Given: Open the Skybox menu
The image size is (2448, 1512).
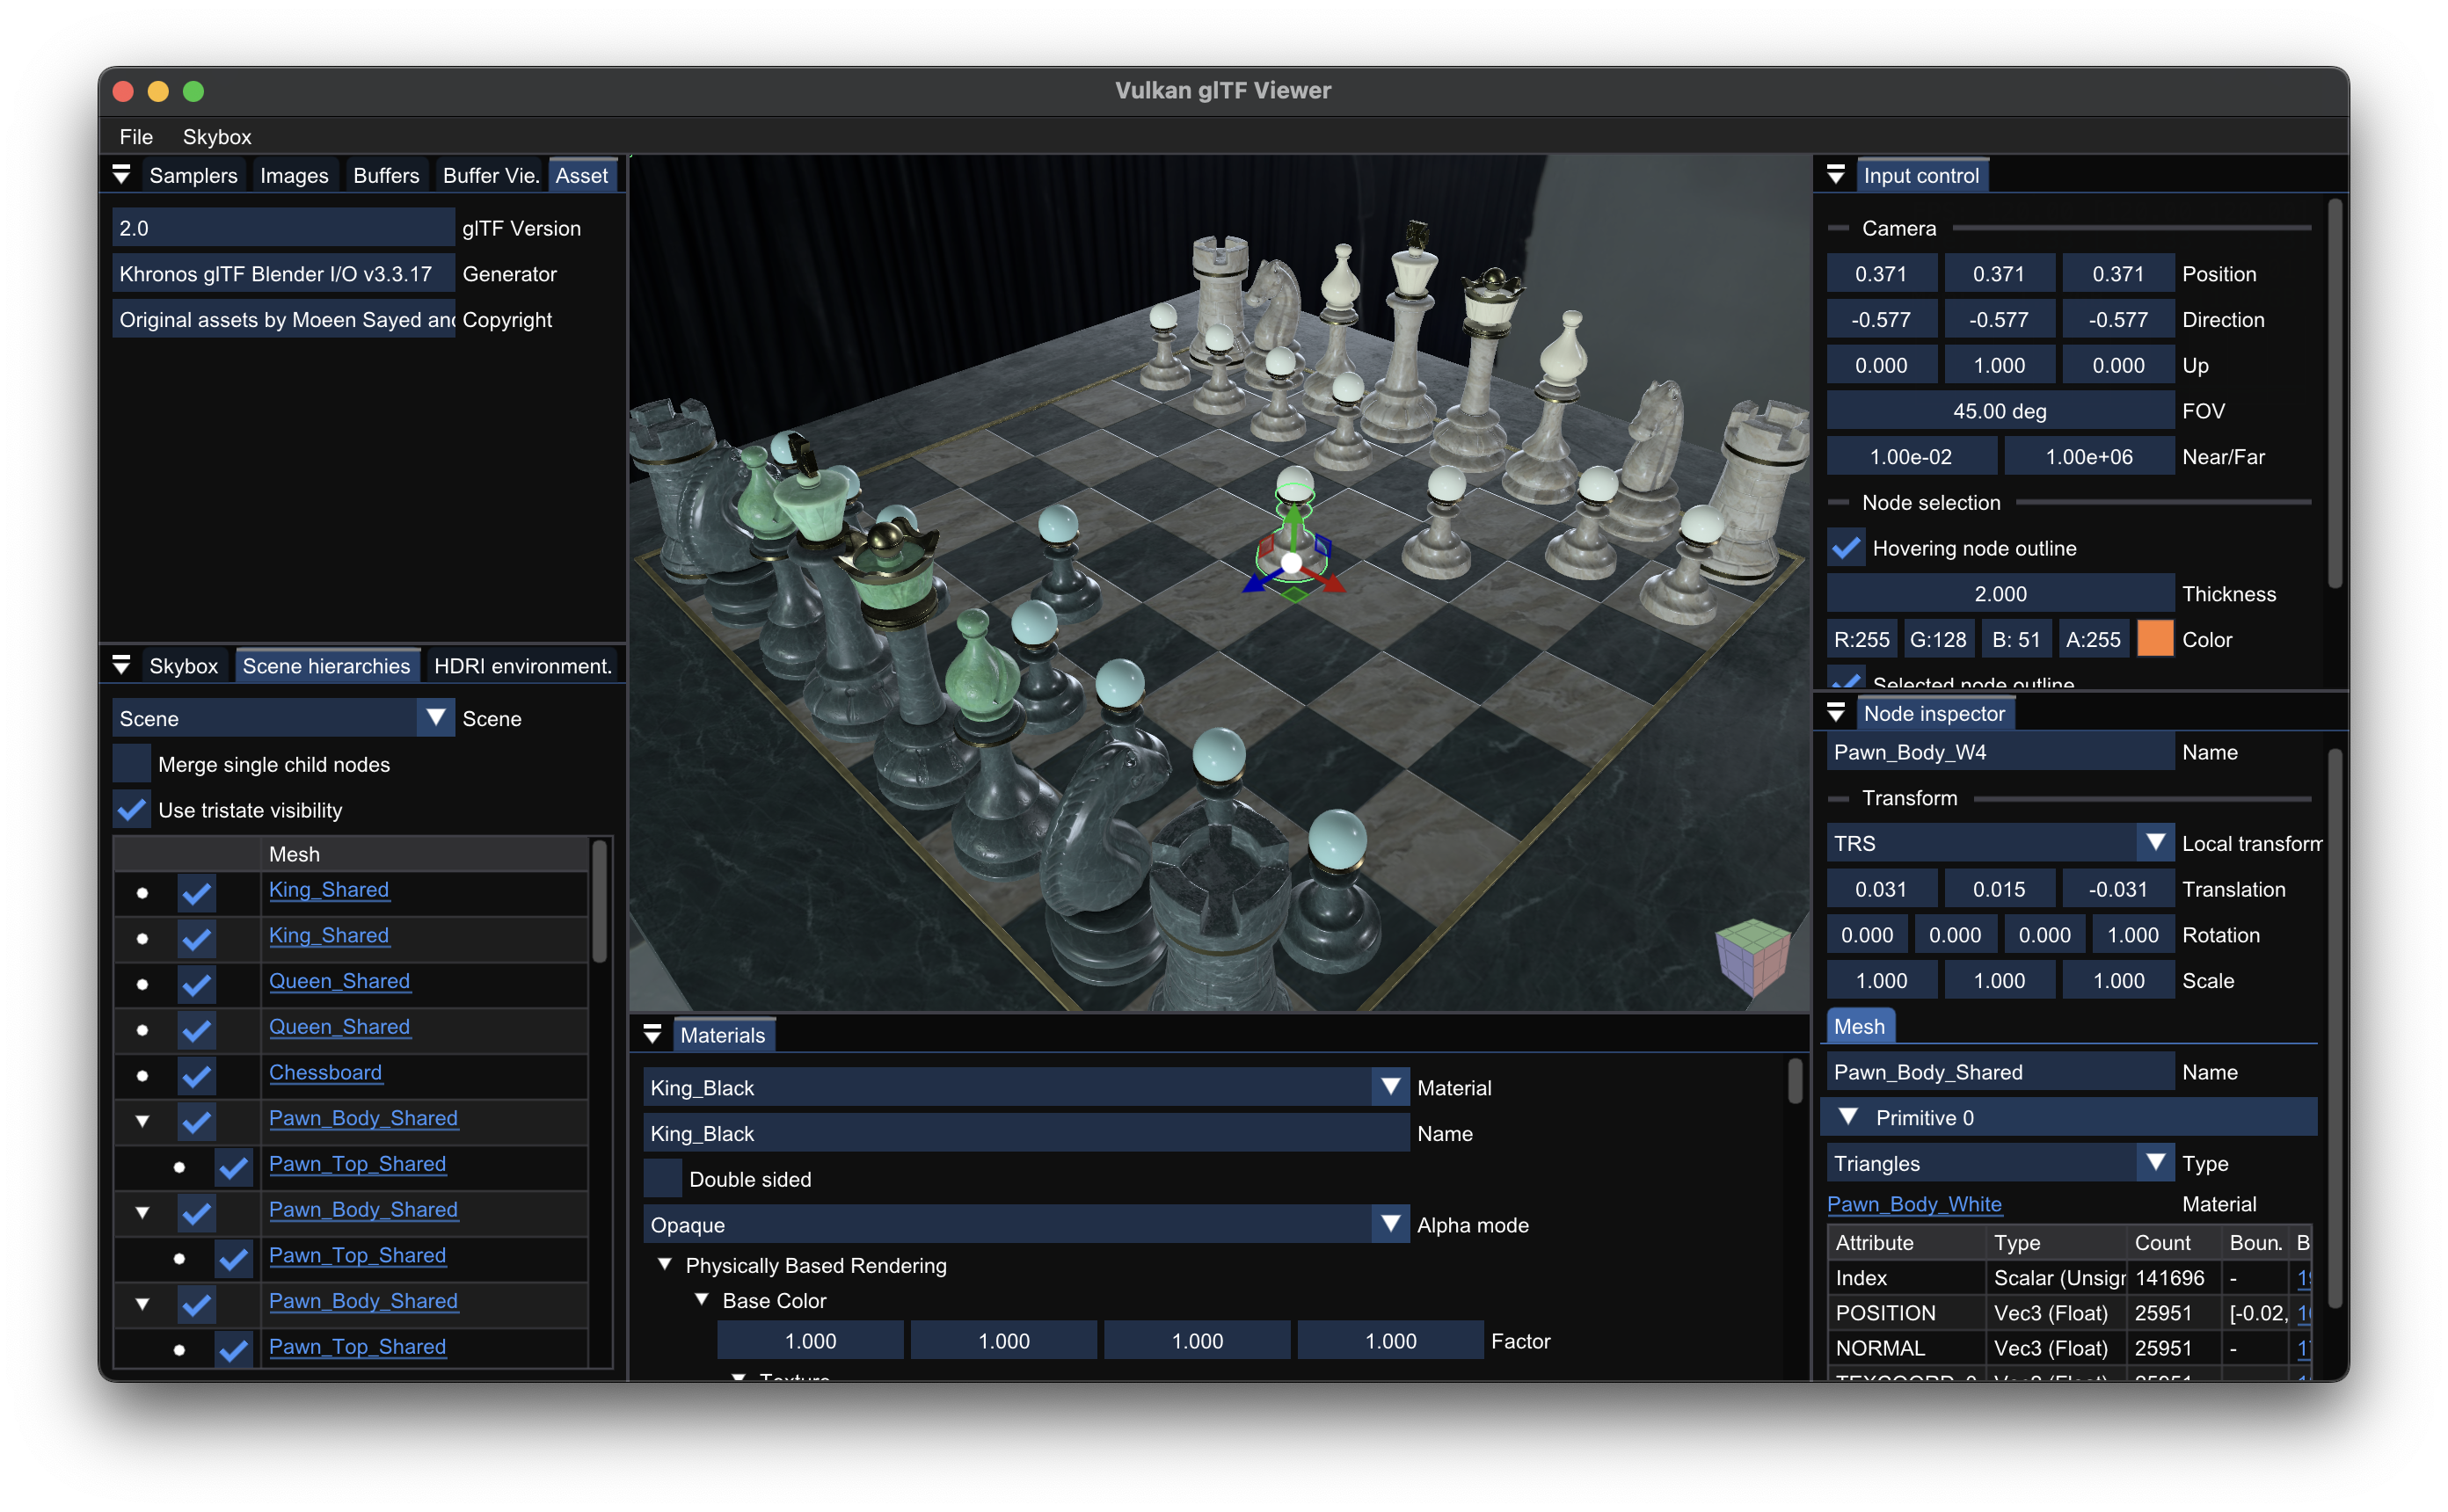Looking at the screenshot, I should tap(216, 137).
